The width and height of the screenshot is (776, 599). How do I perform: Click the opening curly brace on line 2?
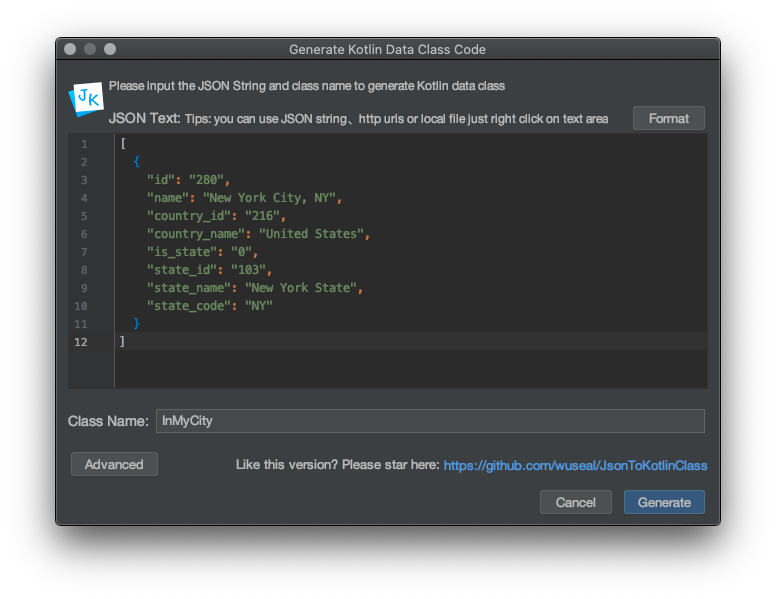click(x=137, y=162)
